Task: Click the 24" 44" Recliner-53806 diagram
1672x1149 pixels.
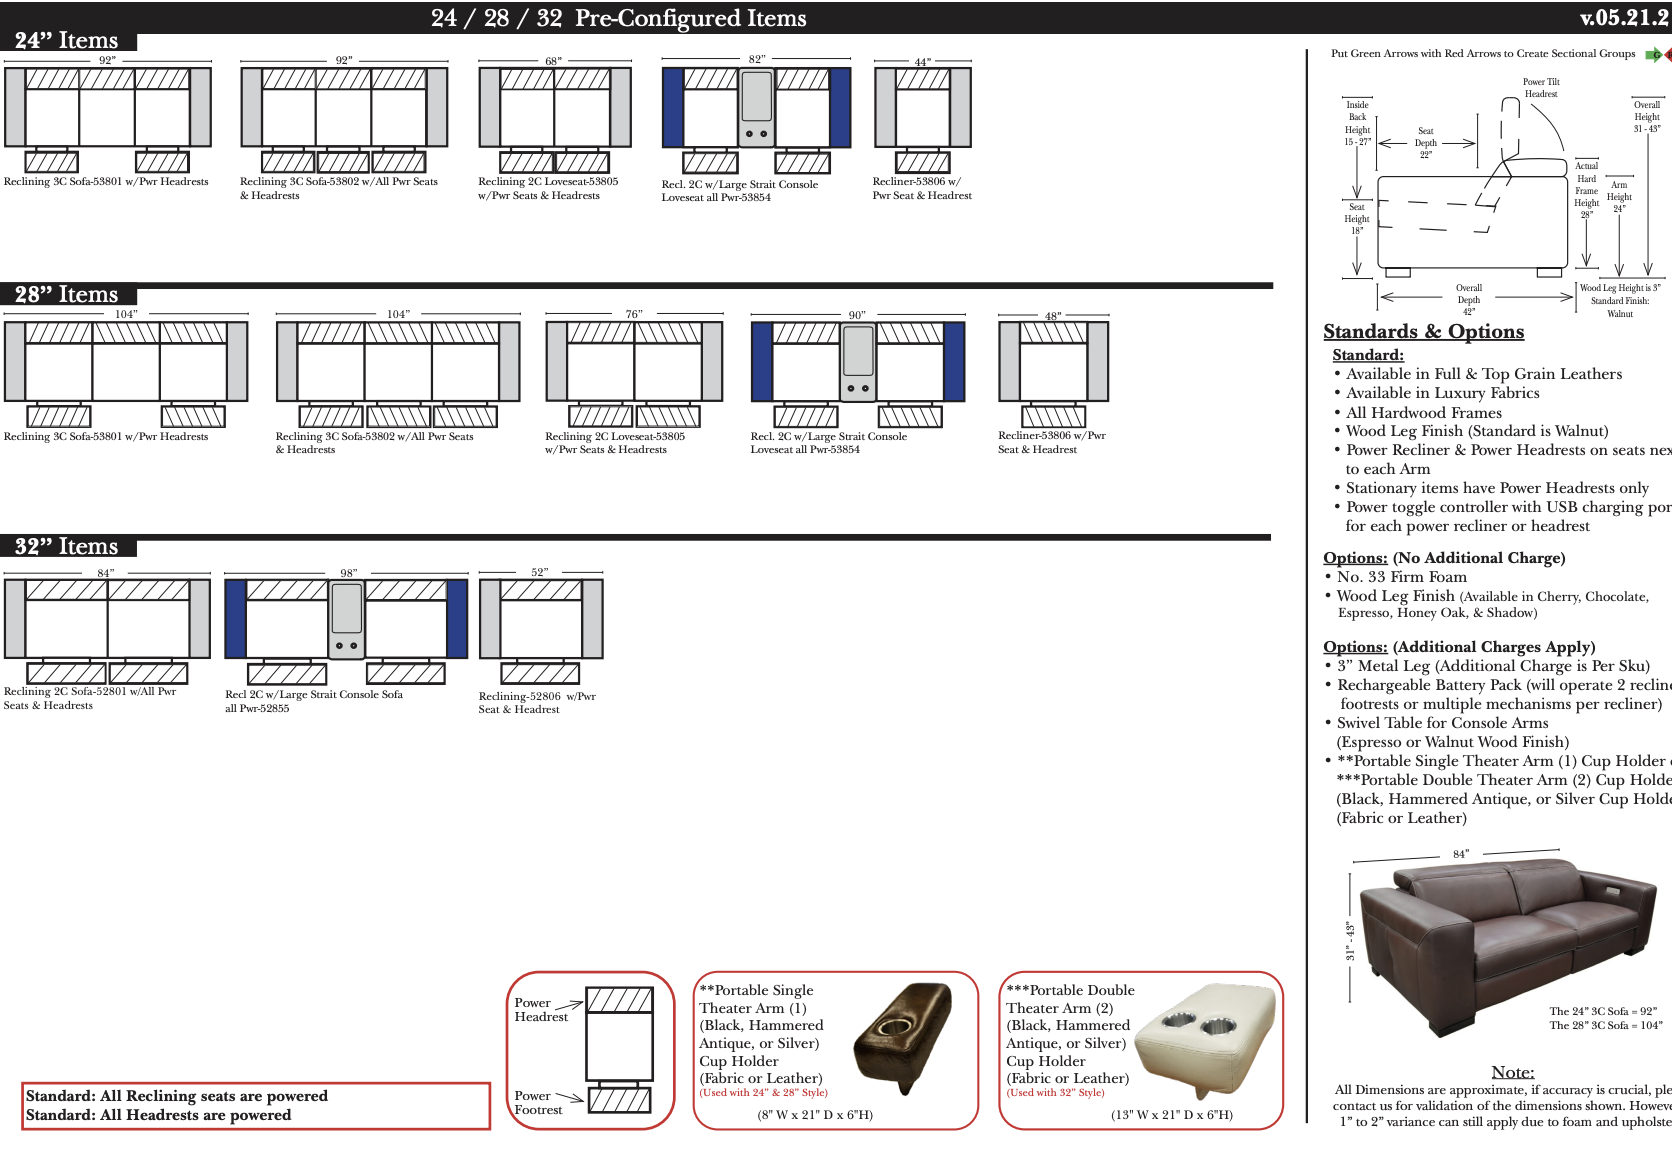Action: click(922, 115)
